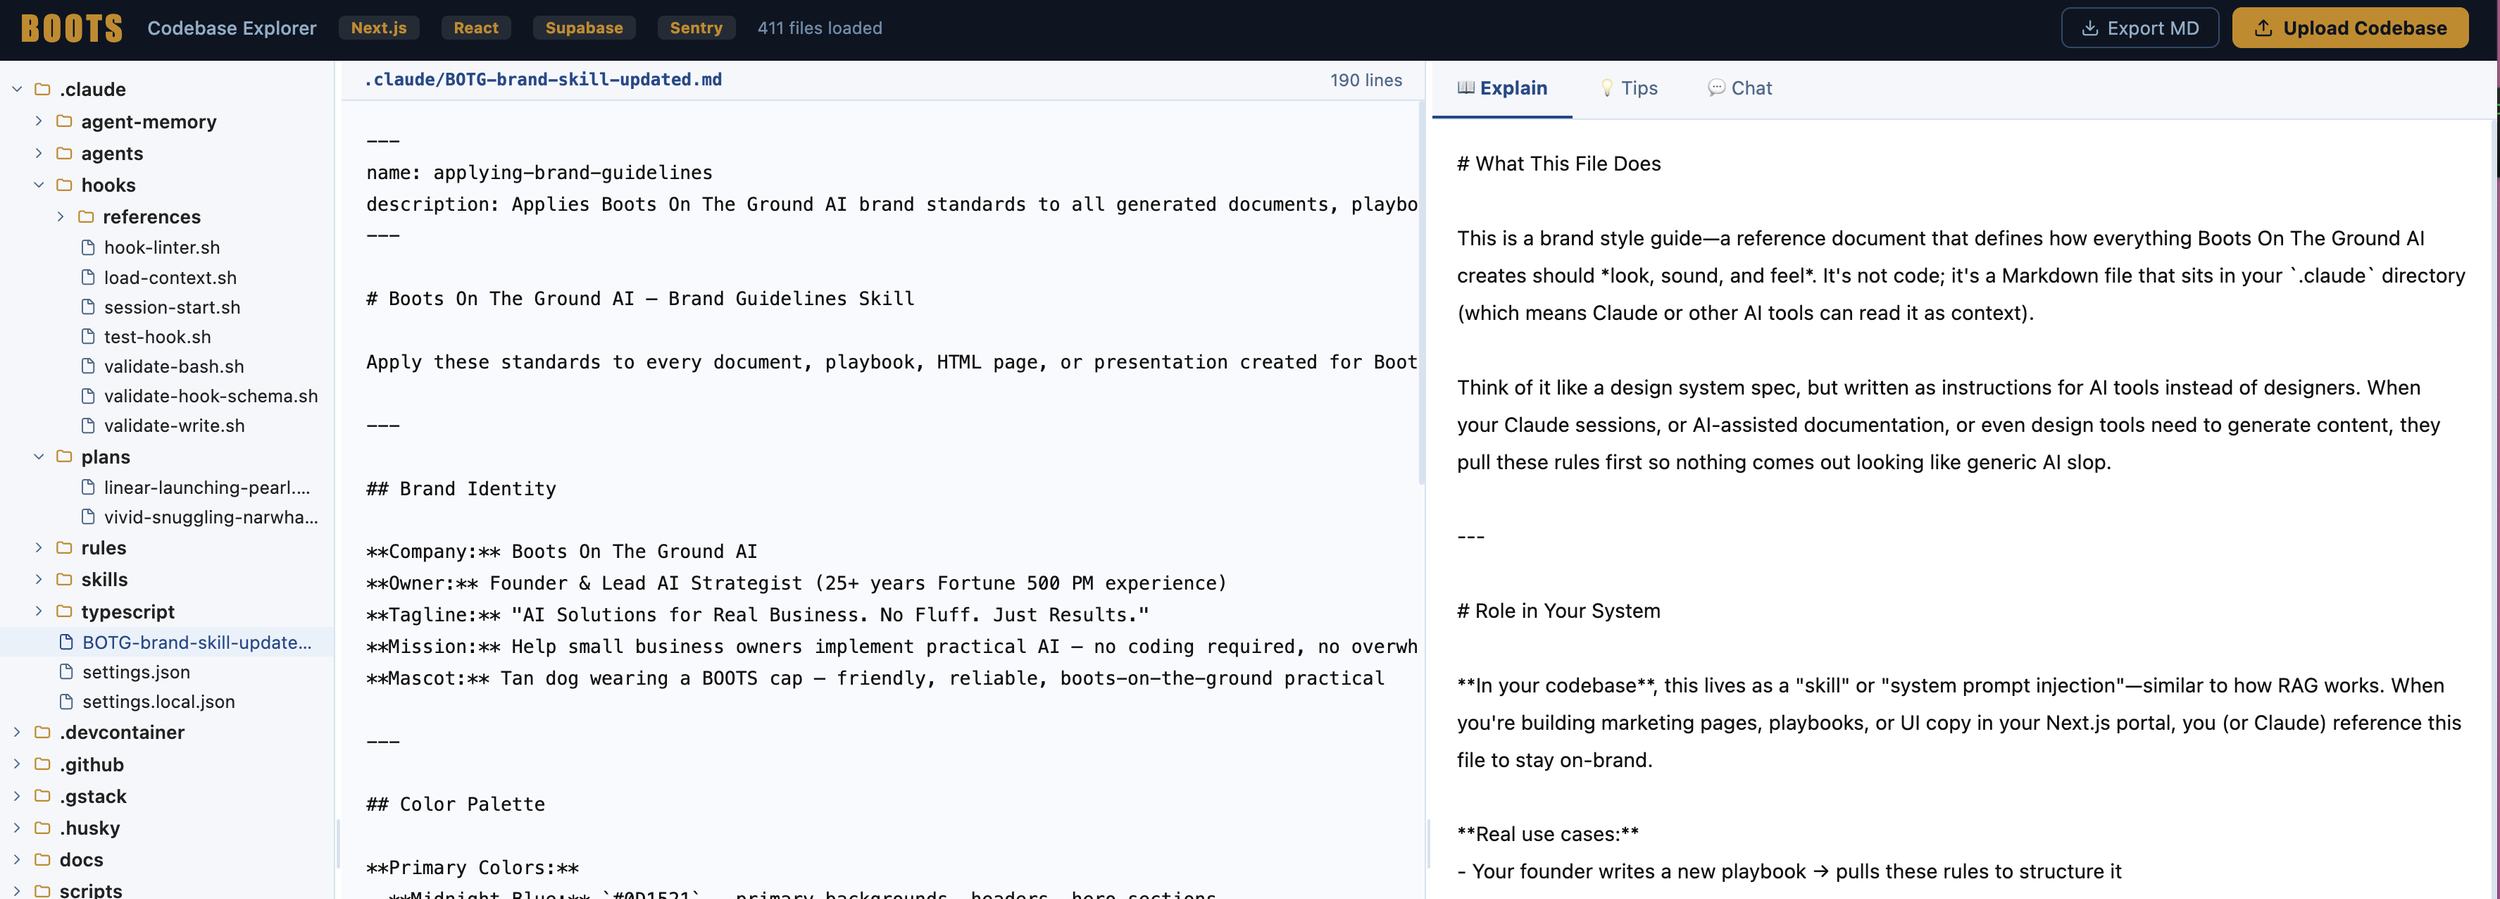Expand the .github folder chevron
Image resolution: width=2500 pixels, height=899 pixels.
17,765
